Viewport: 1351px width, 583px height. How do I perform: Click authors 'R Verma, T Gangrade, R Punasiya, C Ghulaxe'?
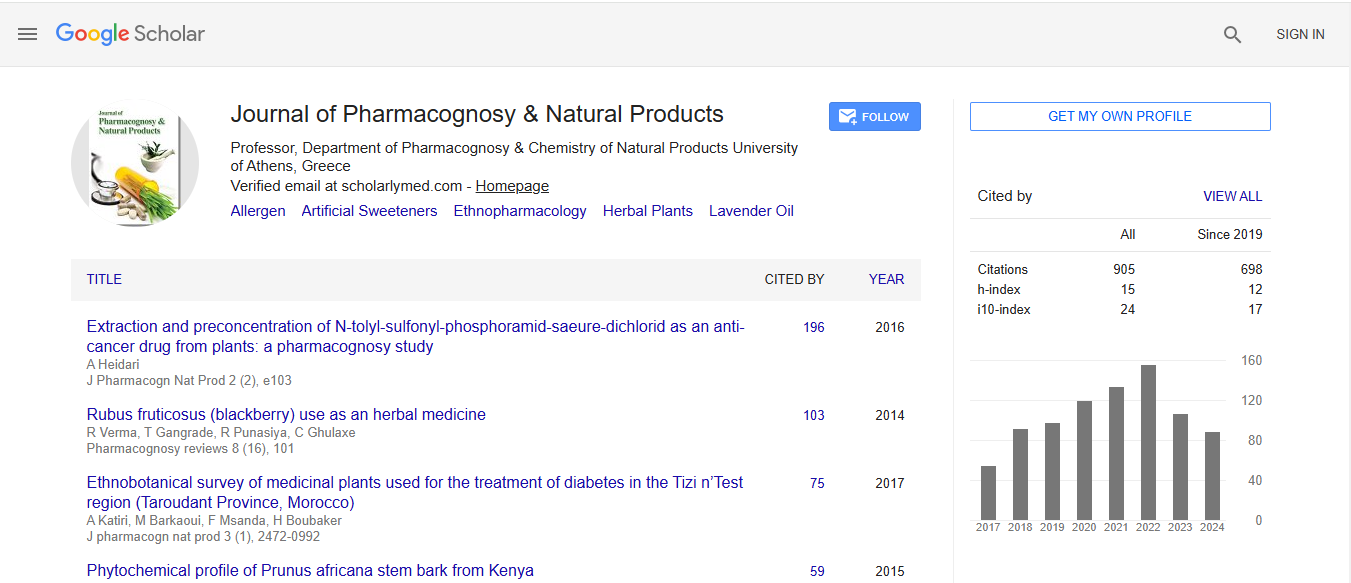(221, 433)
